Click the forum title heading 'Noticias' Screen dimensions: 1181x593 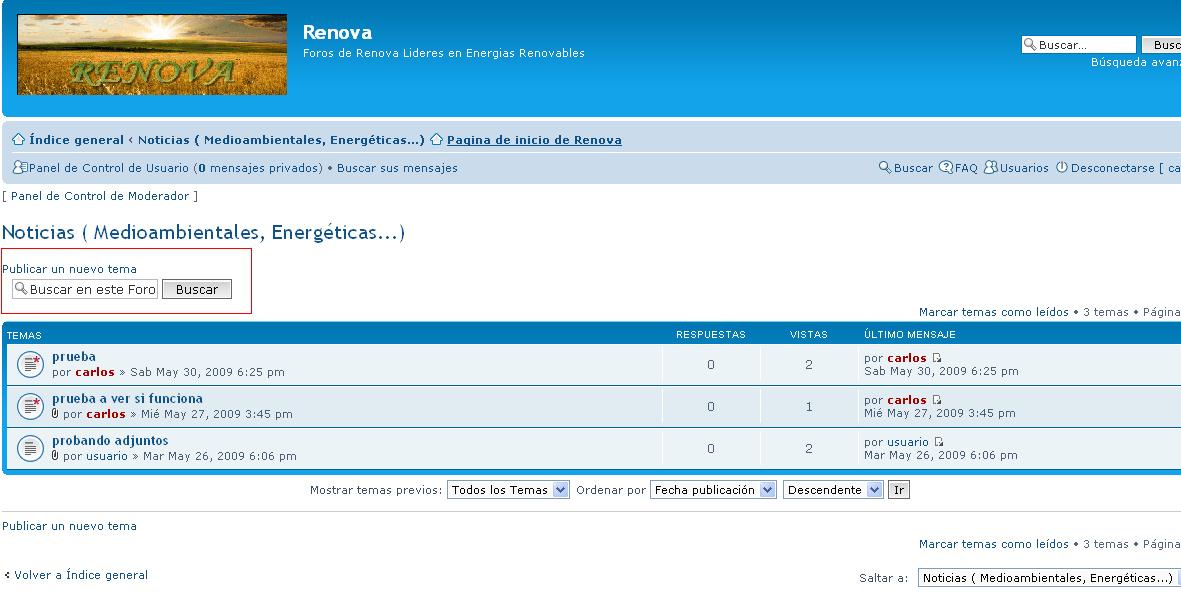point(203,232)
